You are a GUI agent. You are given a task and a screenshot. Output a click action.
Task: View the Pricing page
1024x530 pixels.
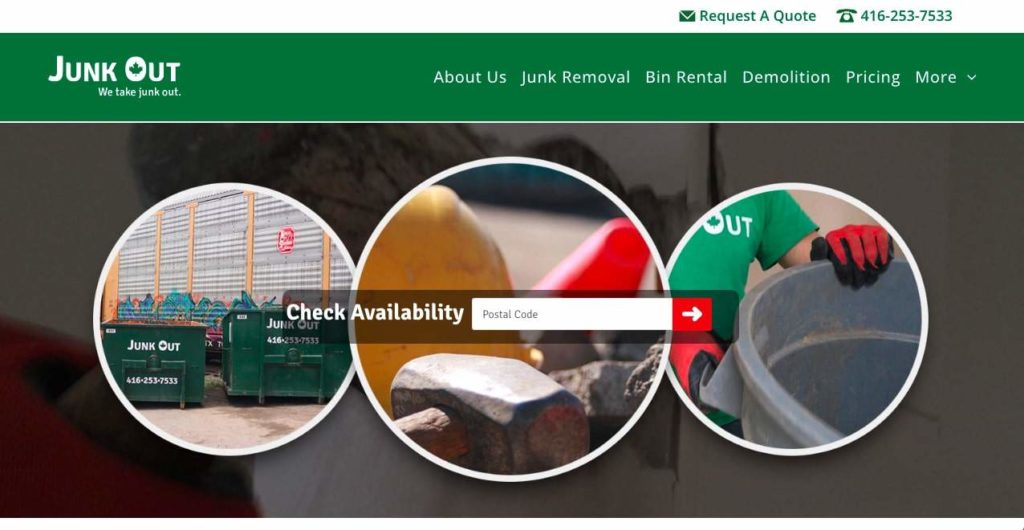(x=872, y=77)
